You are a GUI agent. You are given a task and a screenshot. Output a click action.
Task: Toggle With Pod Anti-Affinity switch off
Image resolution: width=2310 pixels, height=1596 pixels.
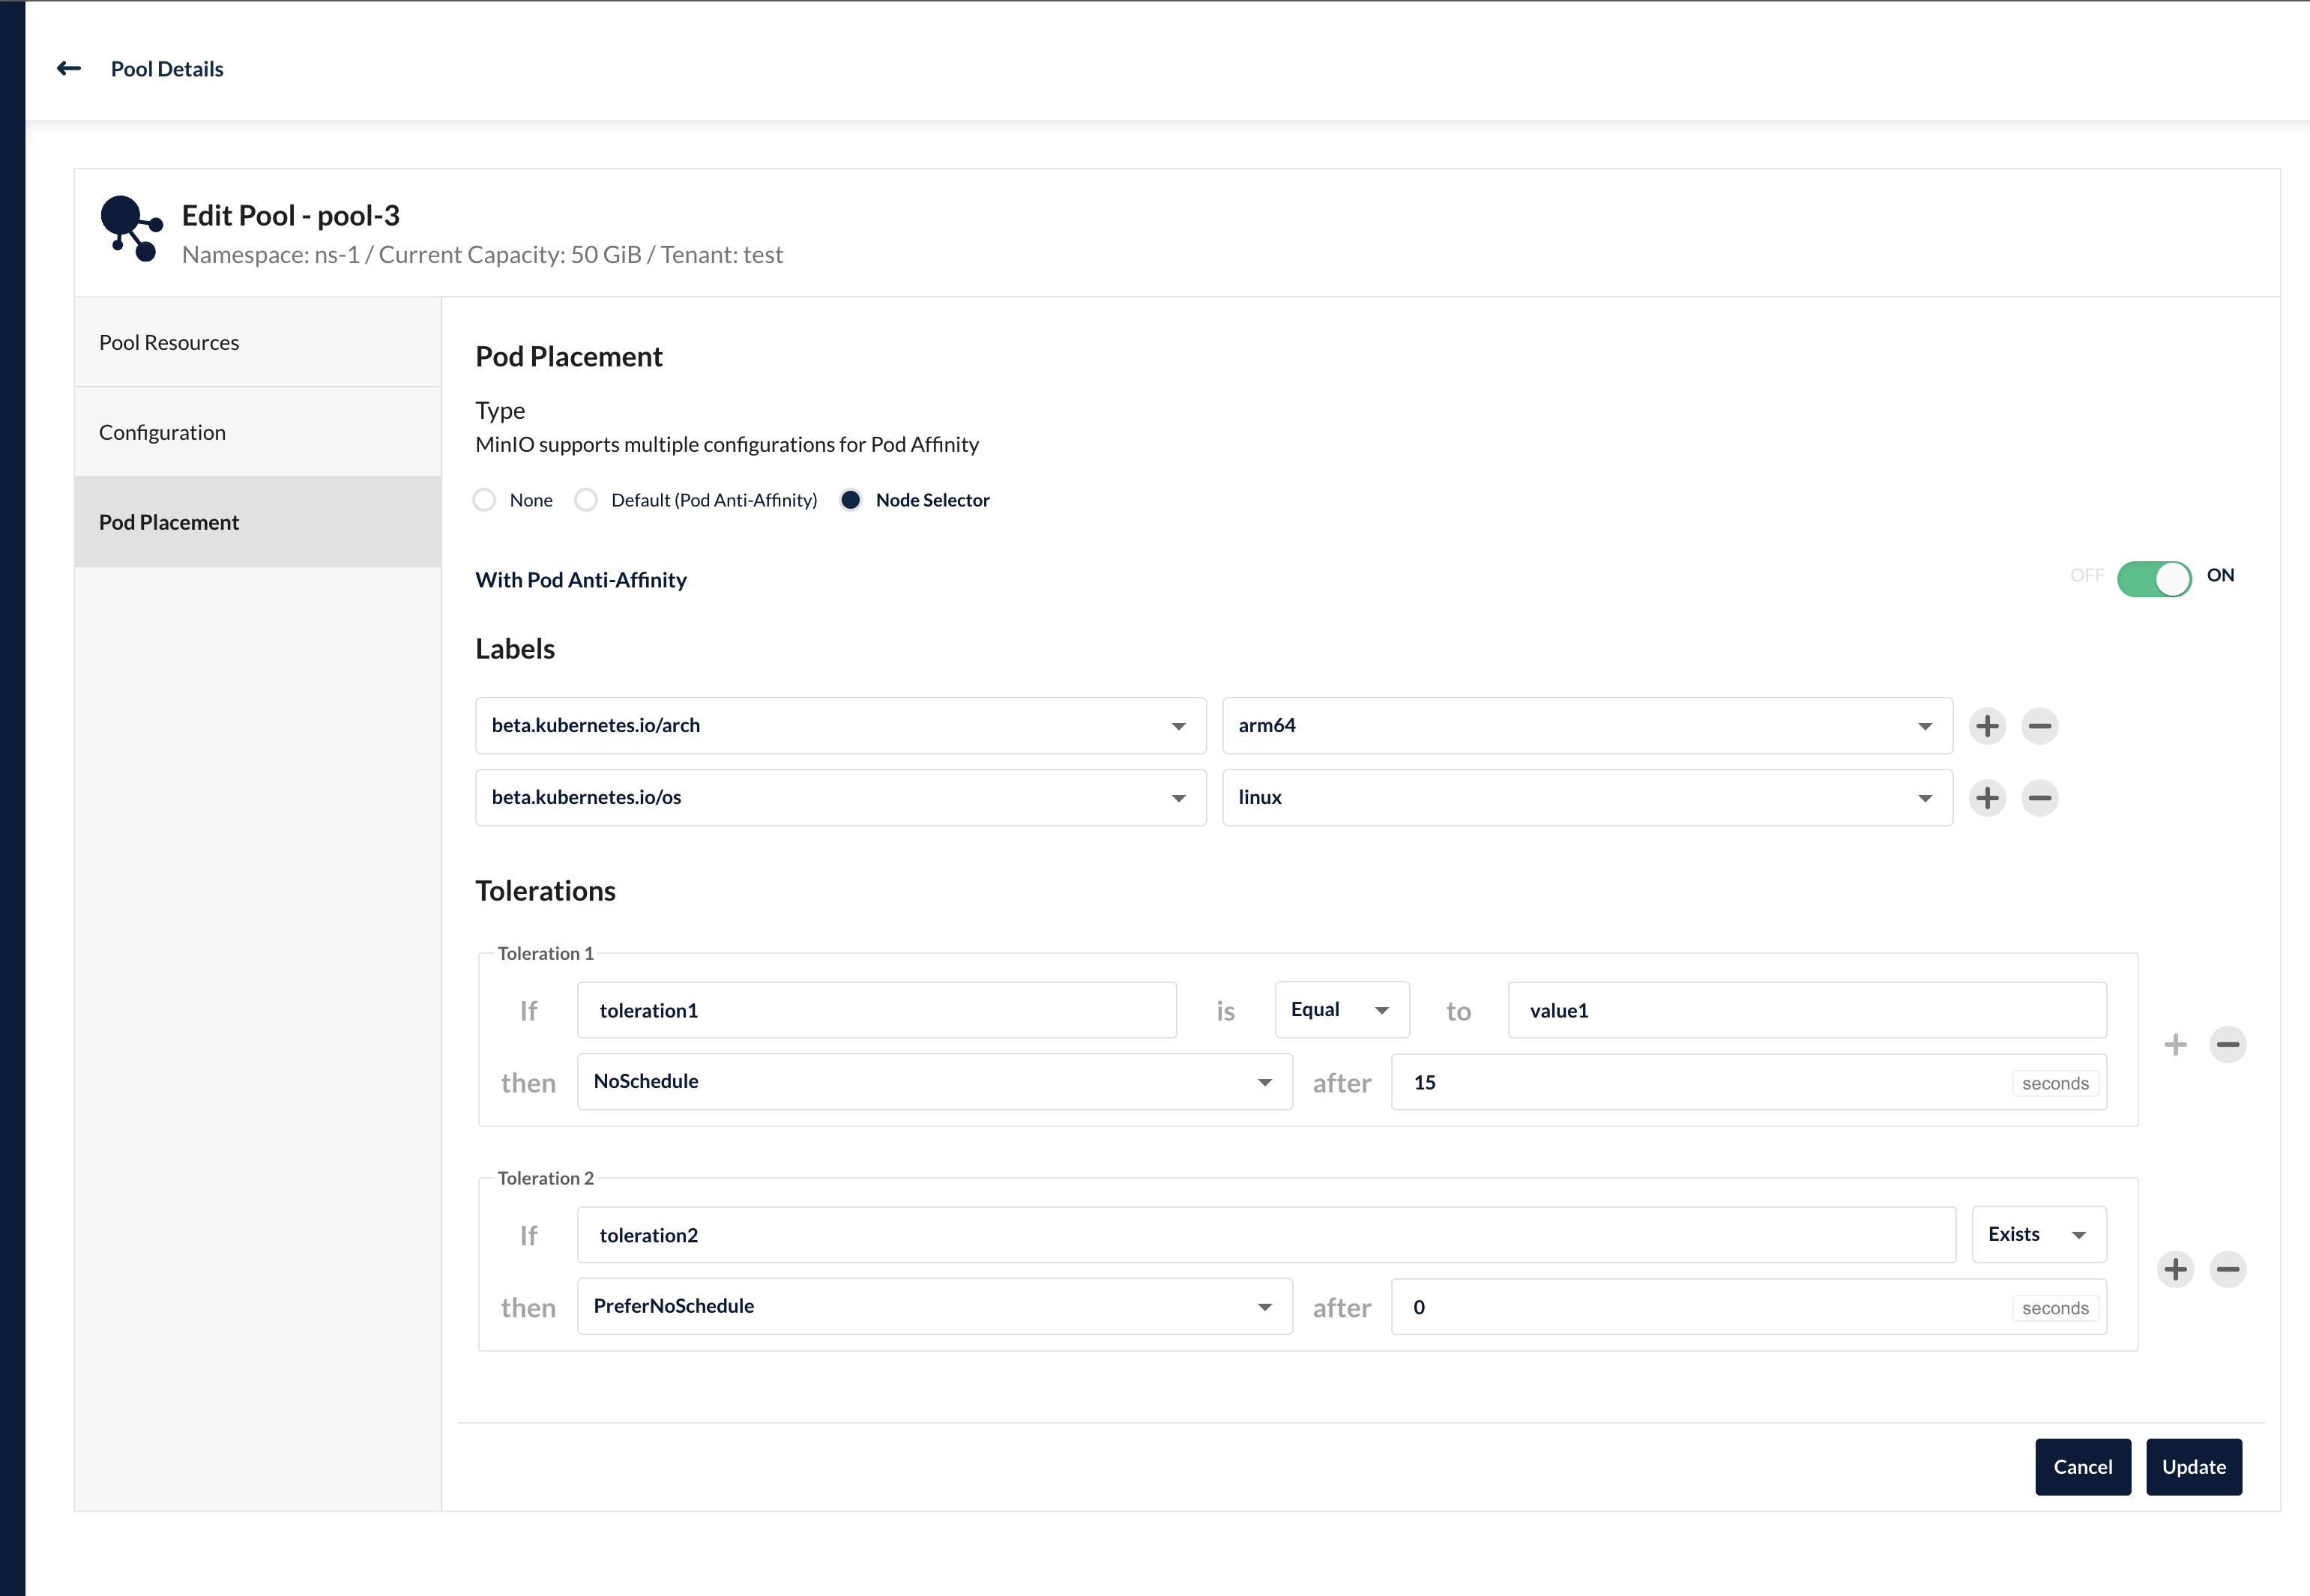[x=2153, y=578]
